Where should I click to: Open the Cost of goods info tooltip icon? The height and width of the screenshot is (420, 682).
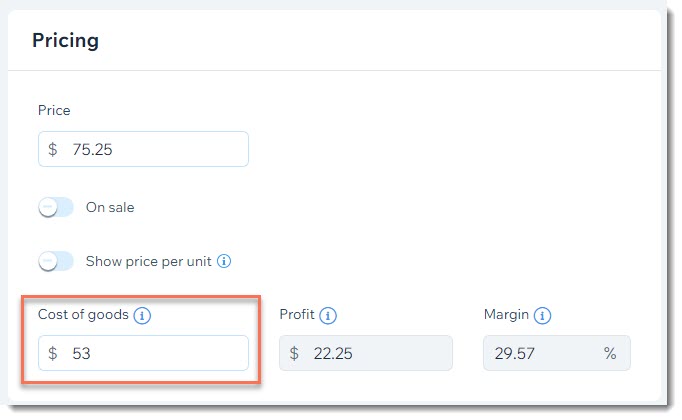pyautogui.click(x=142, y=316)
